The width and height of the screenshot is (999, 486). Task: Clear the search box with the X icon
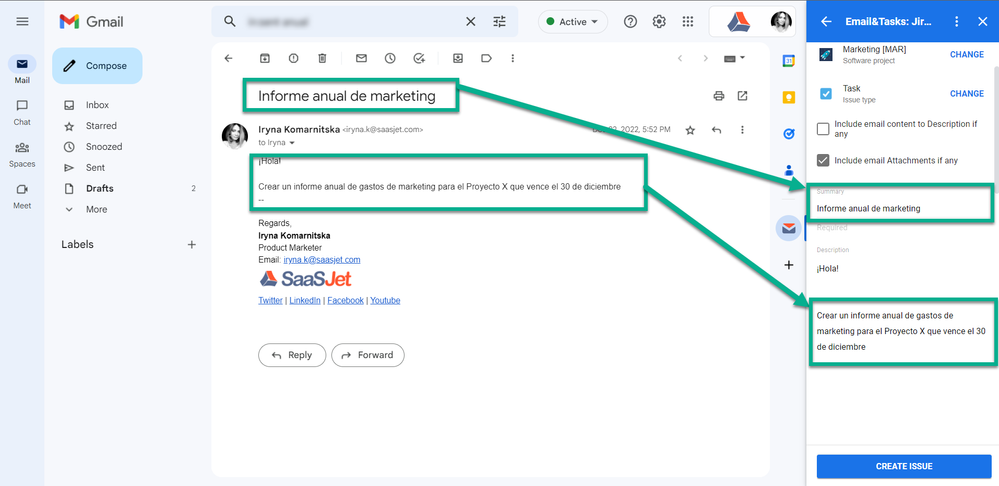(470, 22)
